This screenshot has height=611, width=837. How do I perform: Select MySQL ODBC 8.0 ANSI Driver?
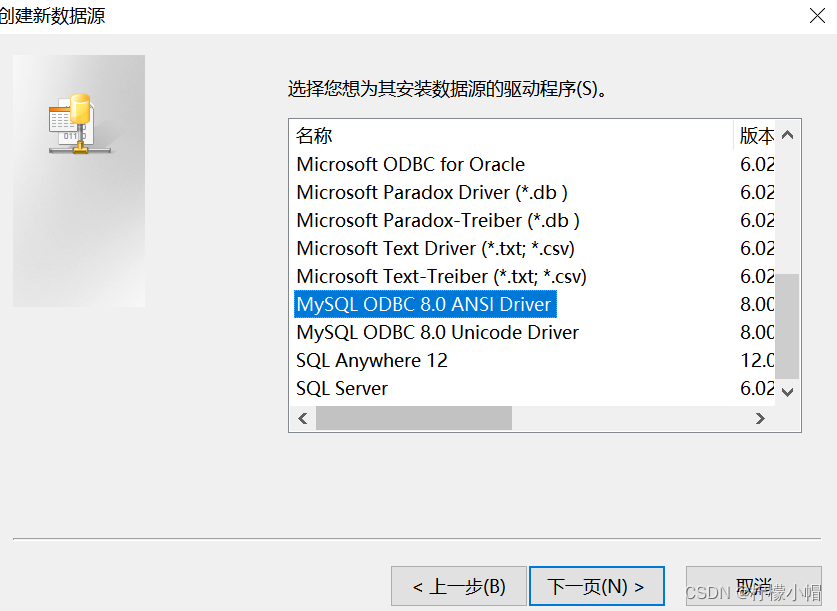point(425,304)
